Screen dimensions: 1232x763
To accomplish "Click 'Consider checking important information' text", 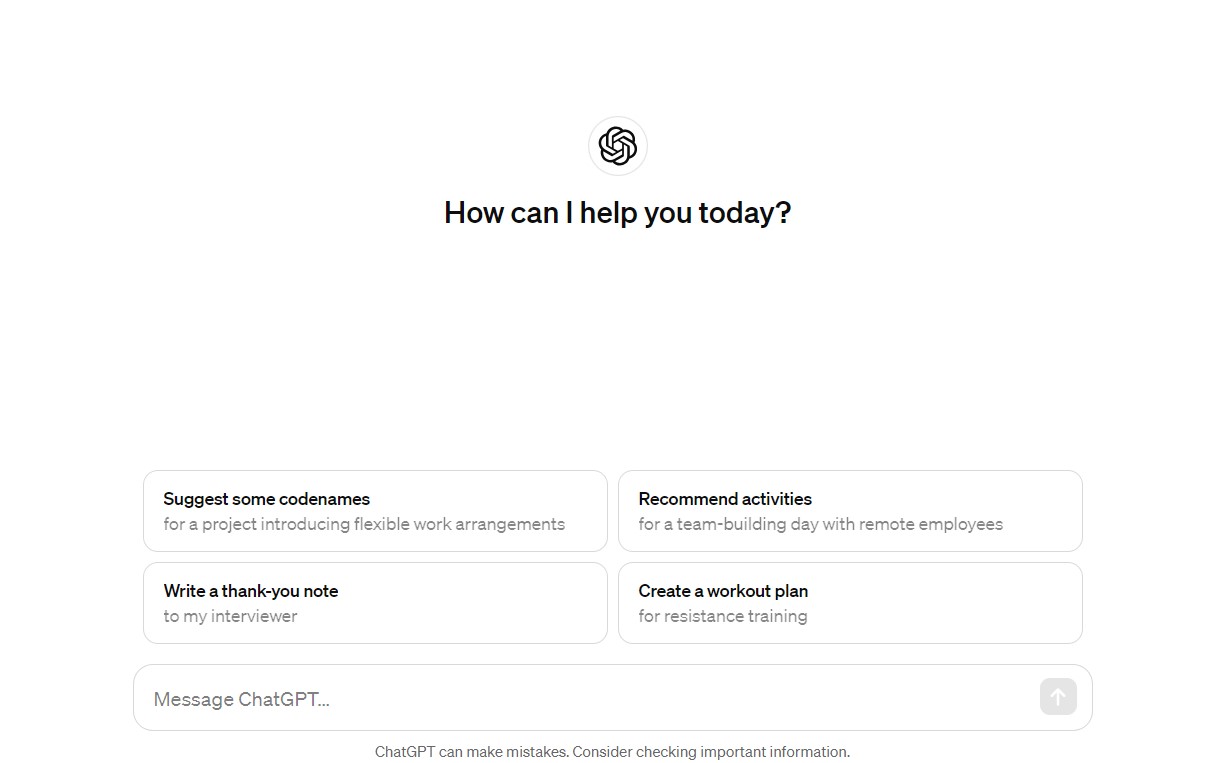I will click(711, 752).
